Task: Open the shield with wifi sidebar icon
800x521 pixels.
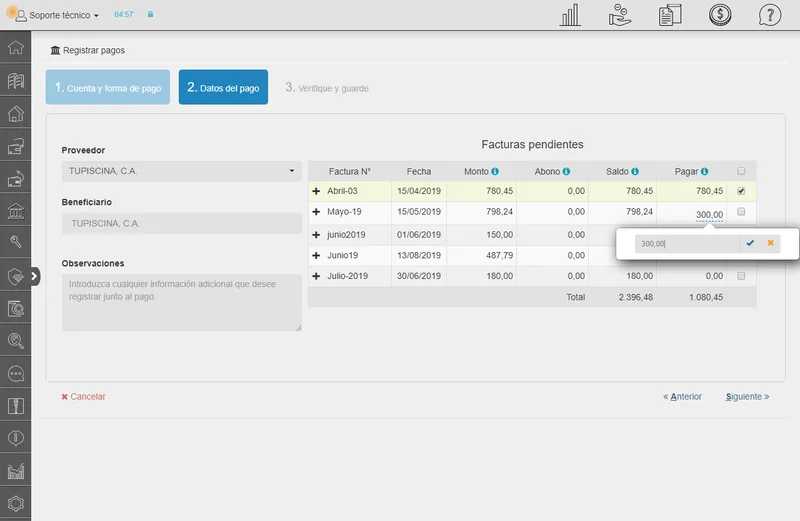Action: [x=15, y=276]
